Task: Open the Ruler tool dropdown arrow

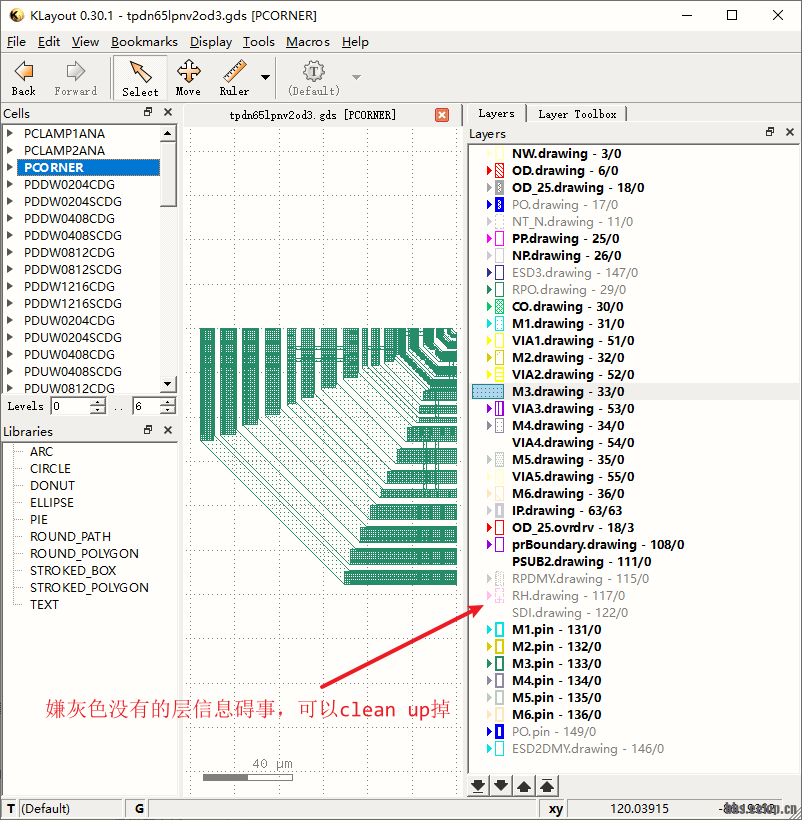Action: point(265,77)
